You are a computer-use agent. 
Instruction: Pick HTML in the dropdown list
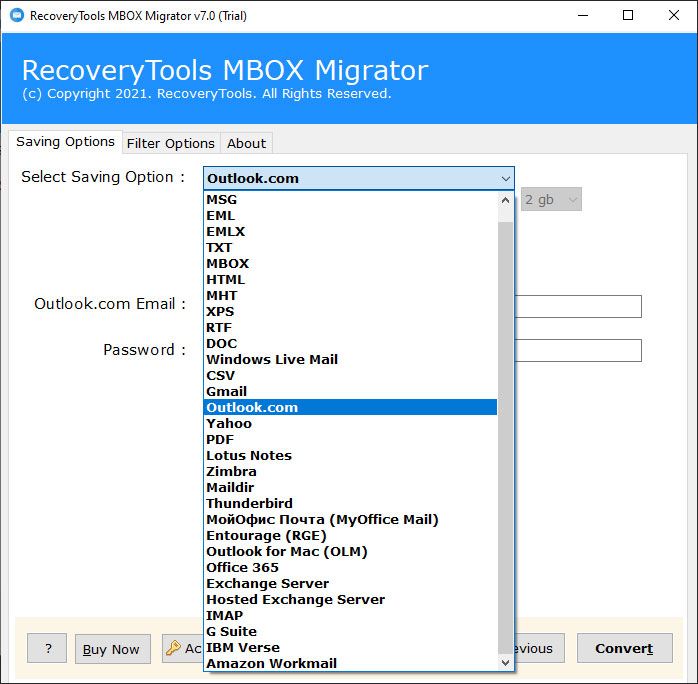point(350,279)
